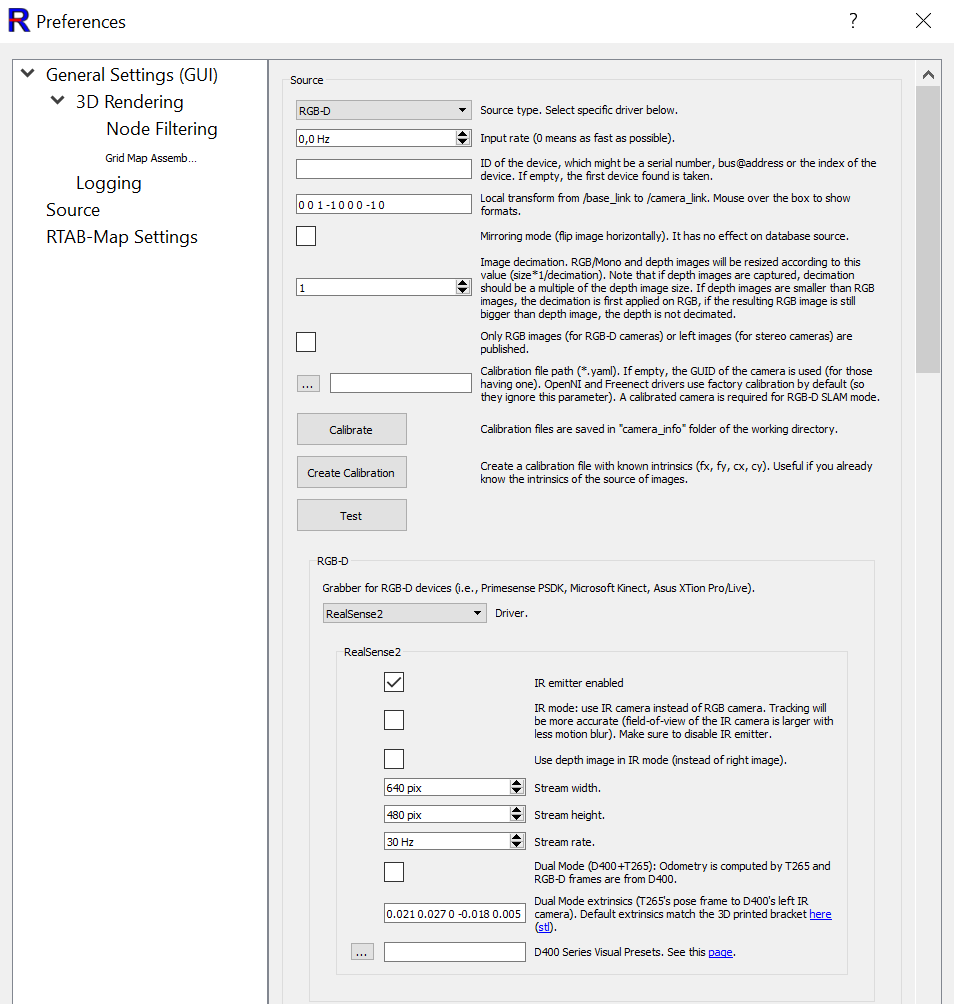Viewport: 954px width, 1004px height.
Task: Increase the Input rate value
Action: click(x=462, y=134)
